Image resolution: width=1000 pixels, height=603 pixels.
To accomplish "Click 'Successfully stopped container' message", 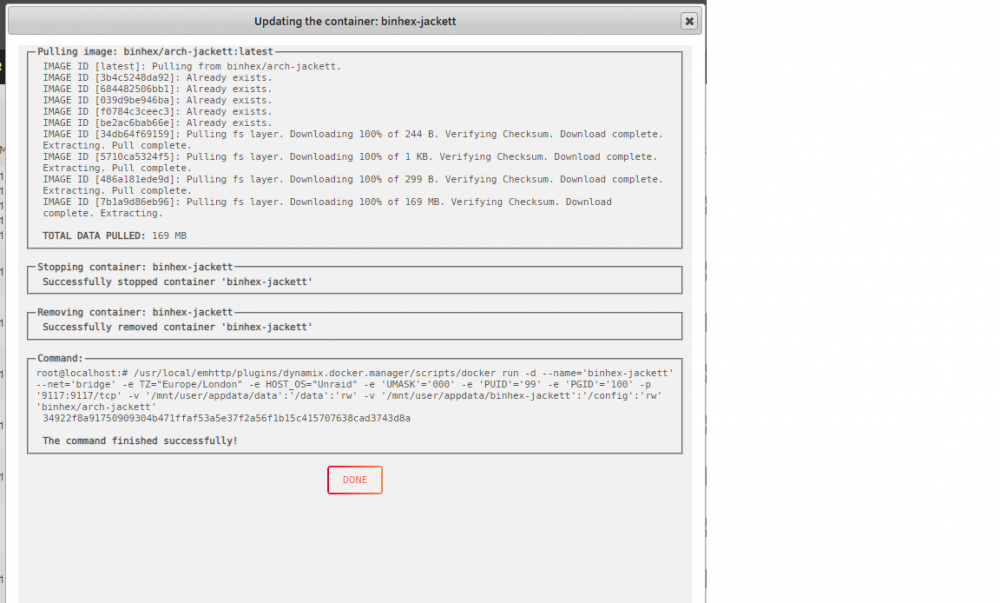I will point(177,282).
